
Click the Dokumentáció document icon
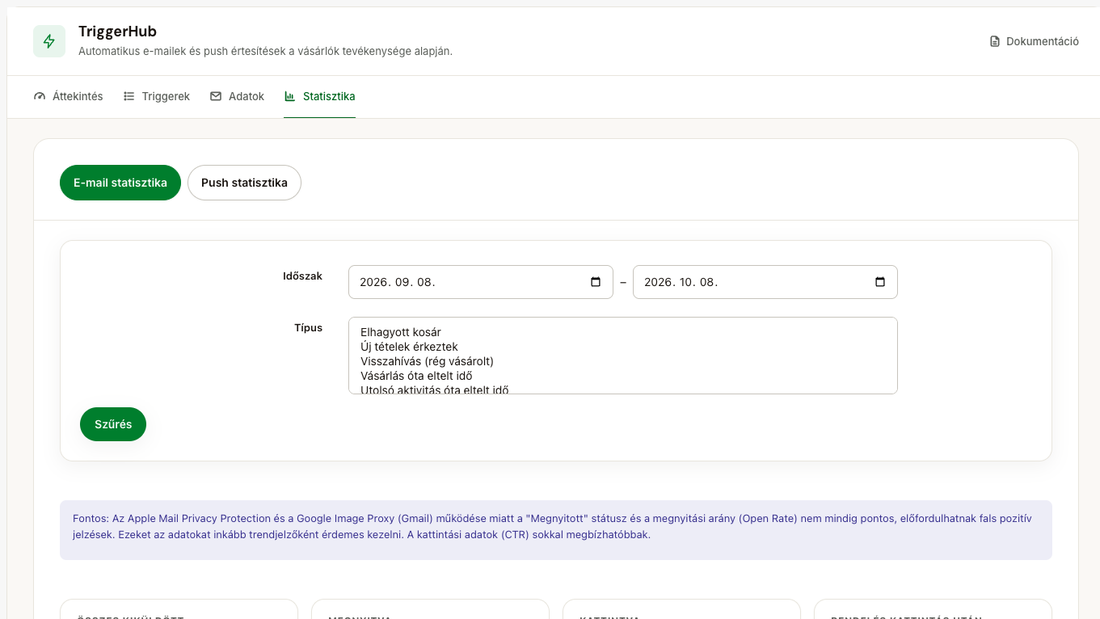(x=995, y=41)
